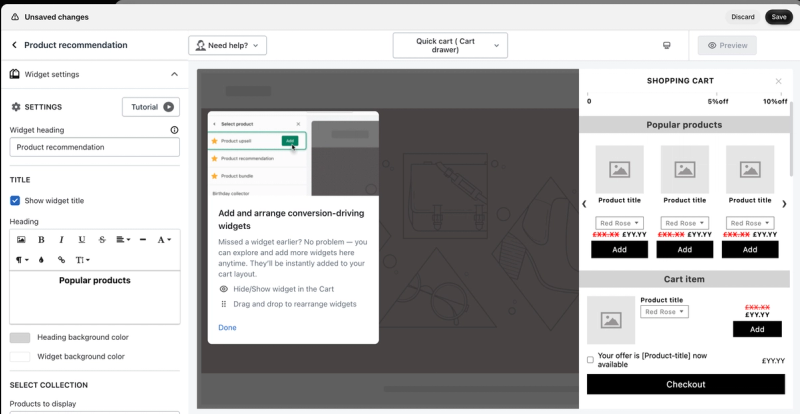Click the Checkout button
Viewport: 800px width, 414px height.
686,384
